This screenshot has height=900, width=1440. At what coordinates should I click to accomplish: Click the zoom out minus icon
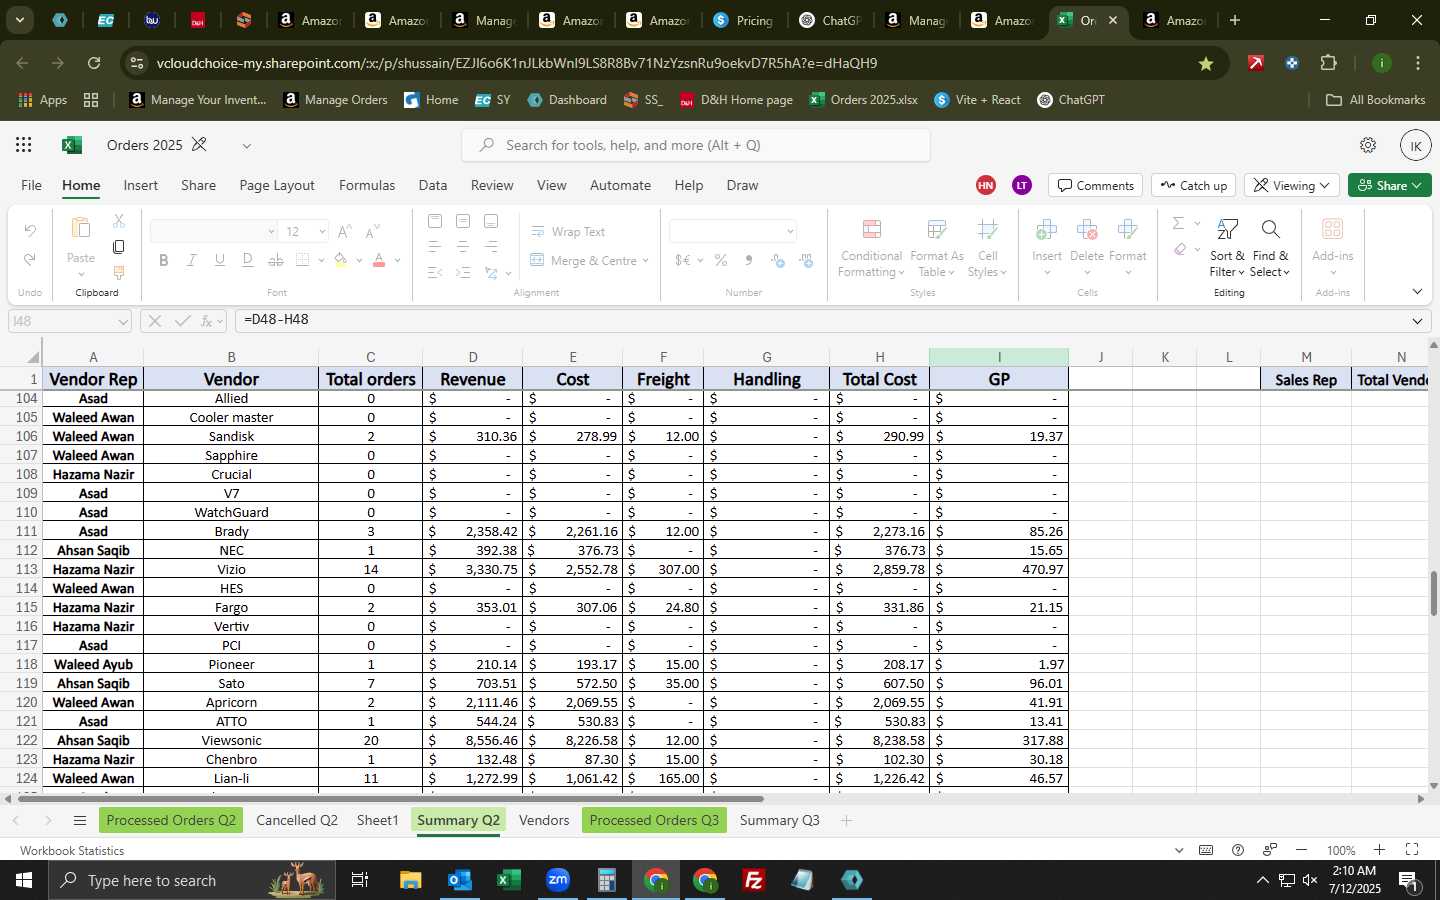coord(1301,850)
